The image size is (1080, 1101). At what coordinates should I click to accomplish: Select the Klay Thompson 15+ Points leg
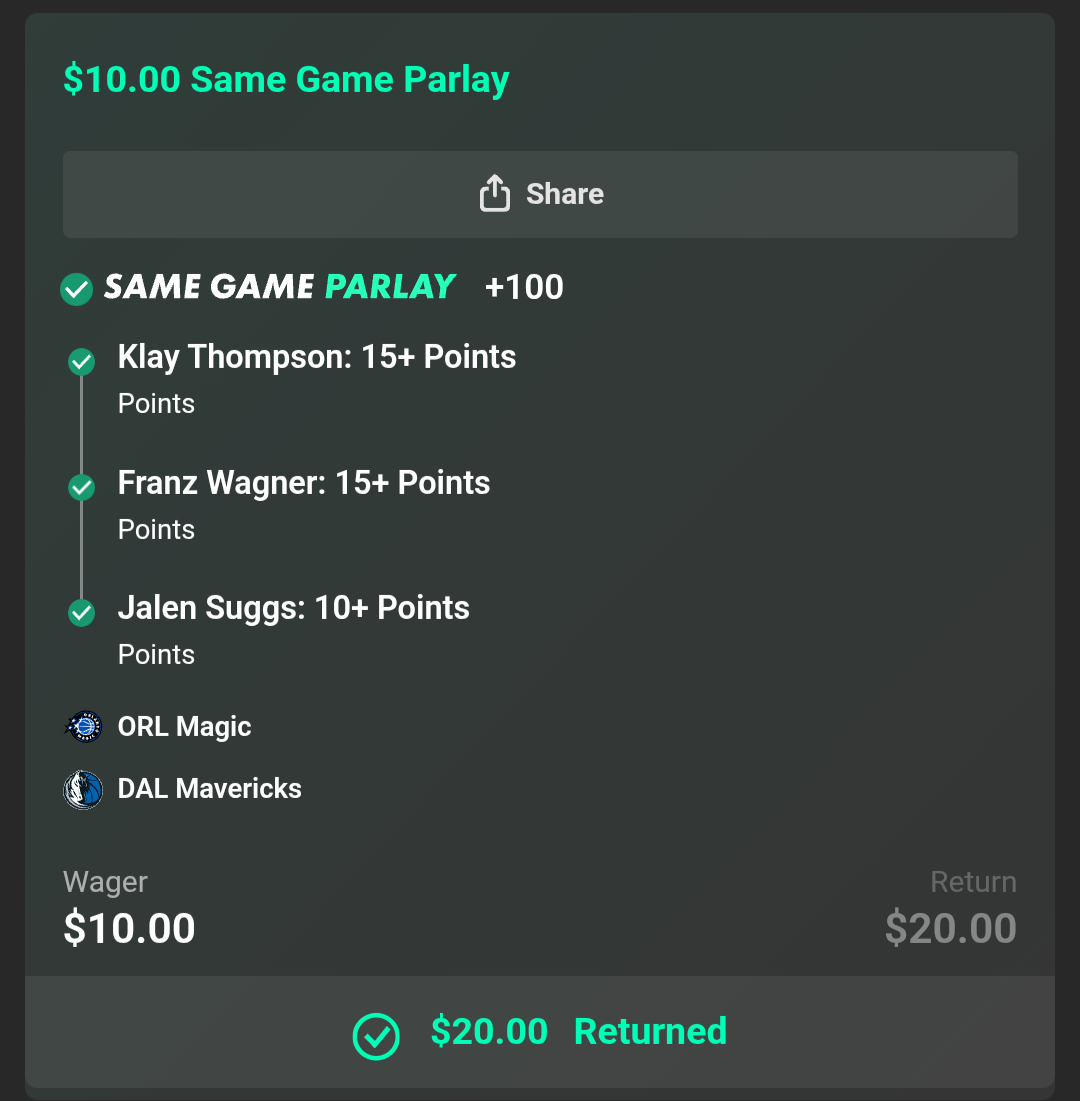[316, 357]
